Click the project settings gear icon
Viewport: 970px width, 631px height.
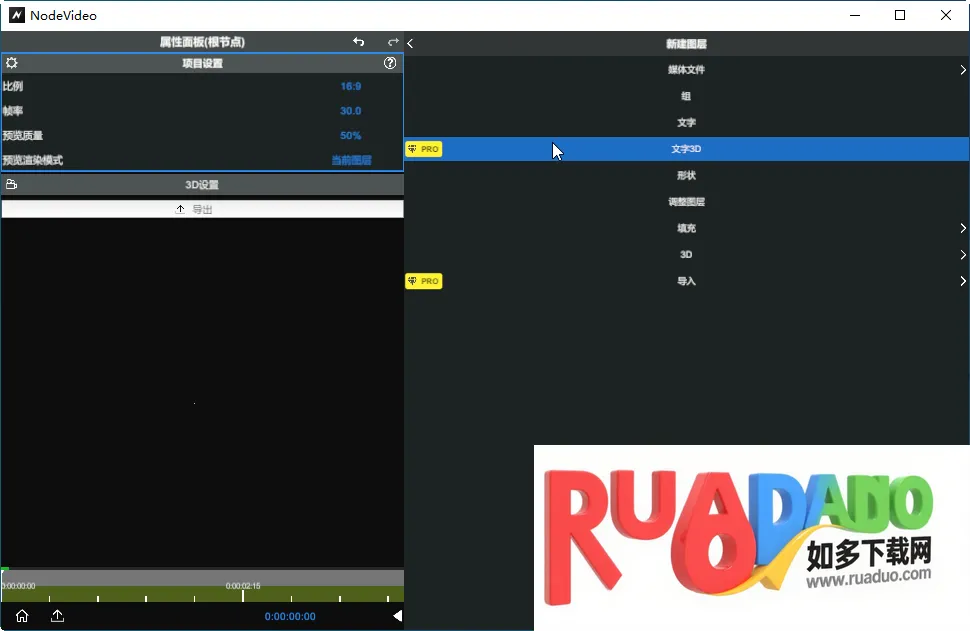pyautogui.click(x=12, y=63)
